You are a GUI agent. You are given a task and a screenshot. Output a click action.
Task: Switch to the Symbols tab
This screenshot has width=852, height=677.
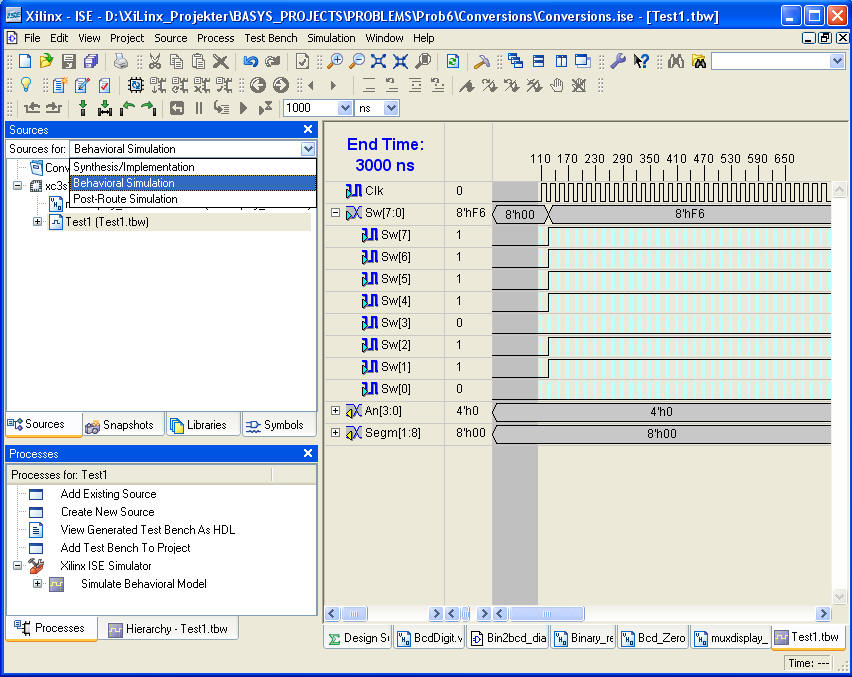(x=278, y=425)
